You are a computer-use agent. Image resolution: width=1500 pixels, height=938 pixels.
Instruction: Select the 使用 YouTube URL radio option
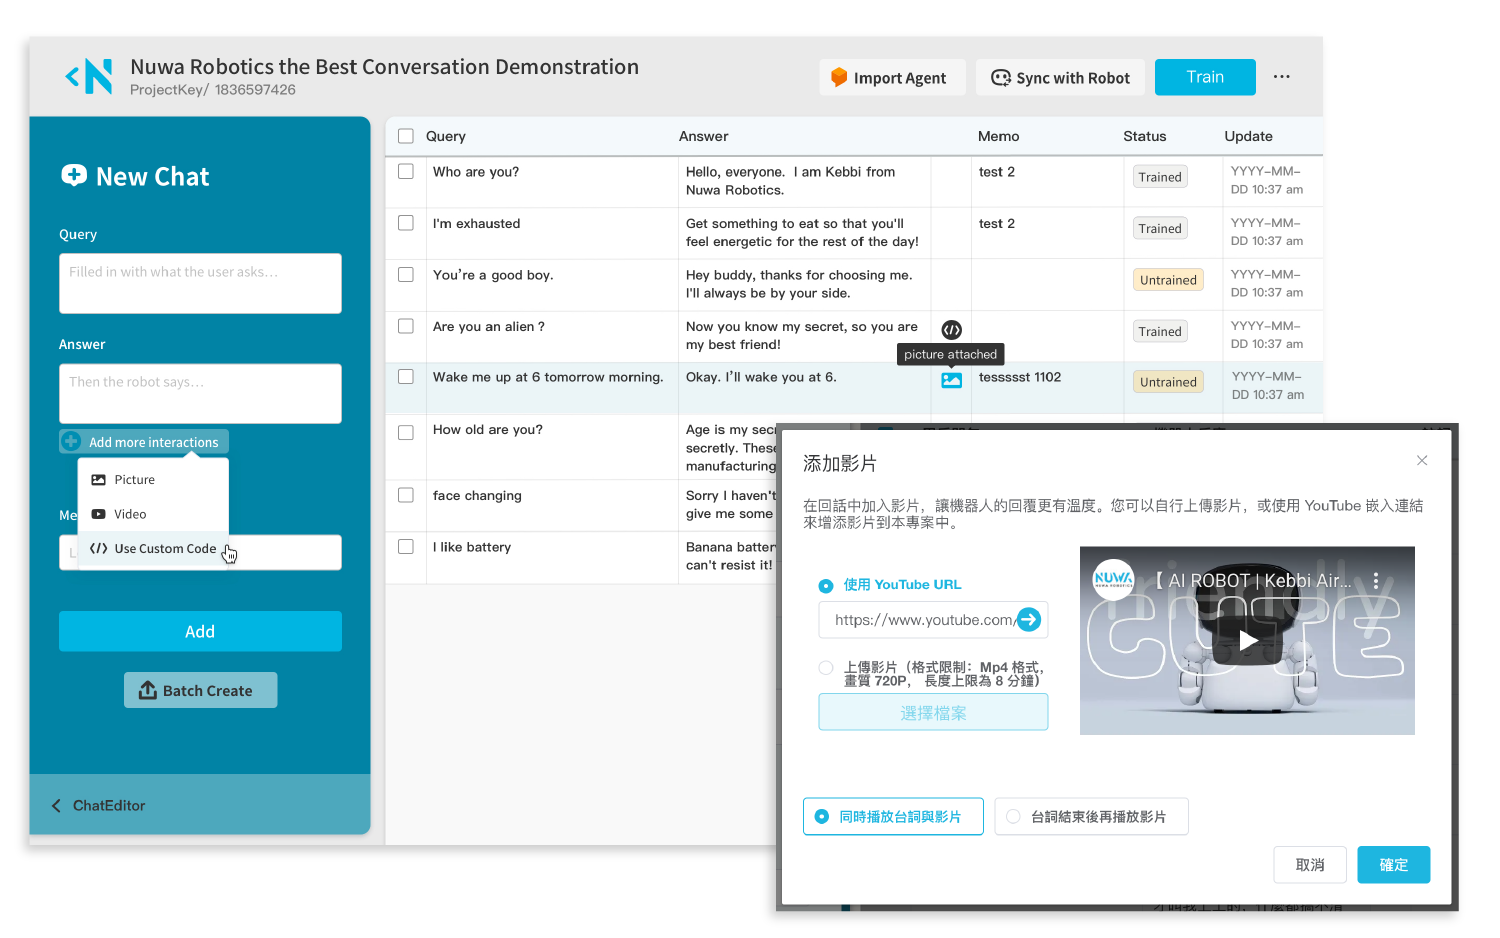[x=826, y=586]
